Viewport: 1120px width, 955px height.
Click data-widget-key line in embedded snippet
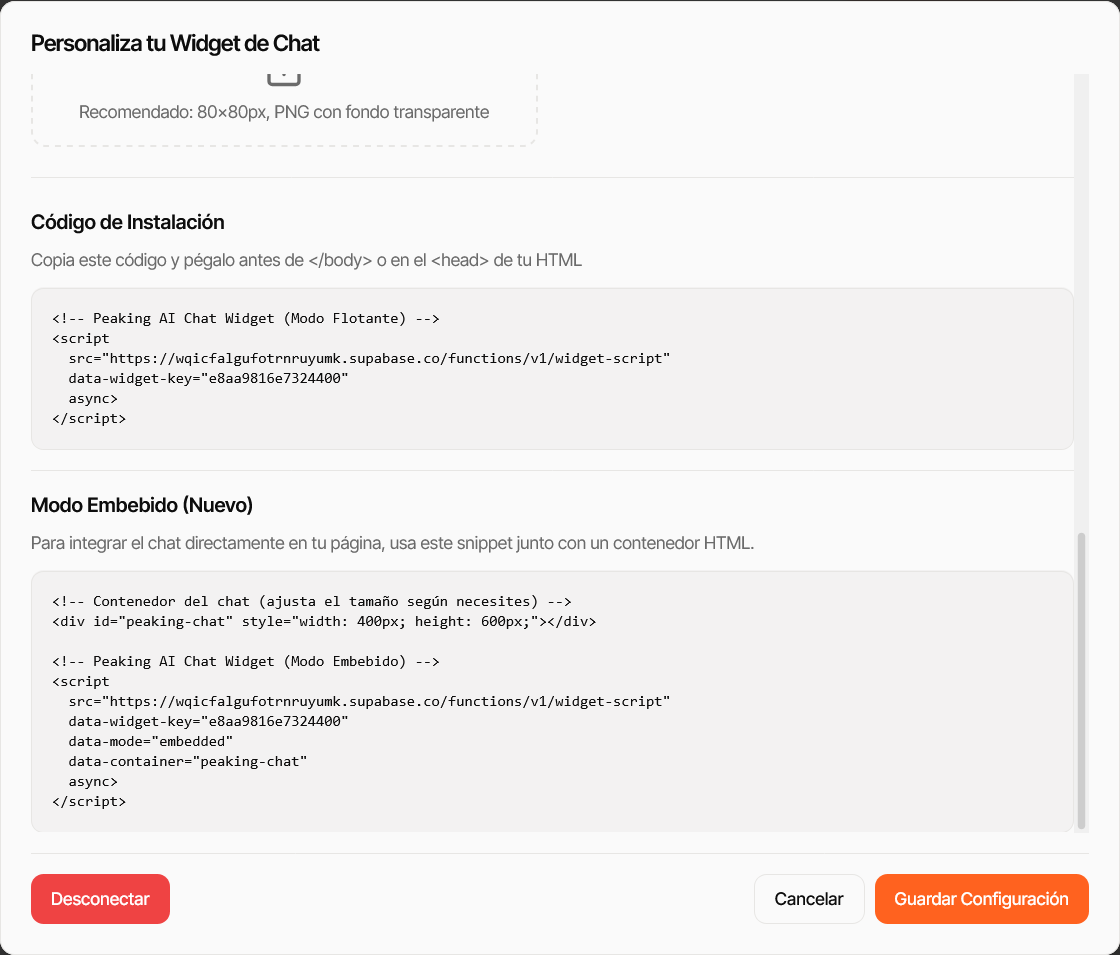[209, 721]
